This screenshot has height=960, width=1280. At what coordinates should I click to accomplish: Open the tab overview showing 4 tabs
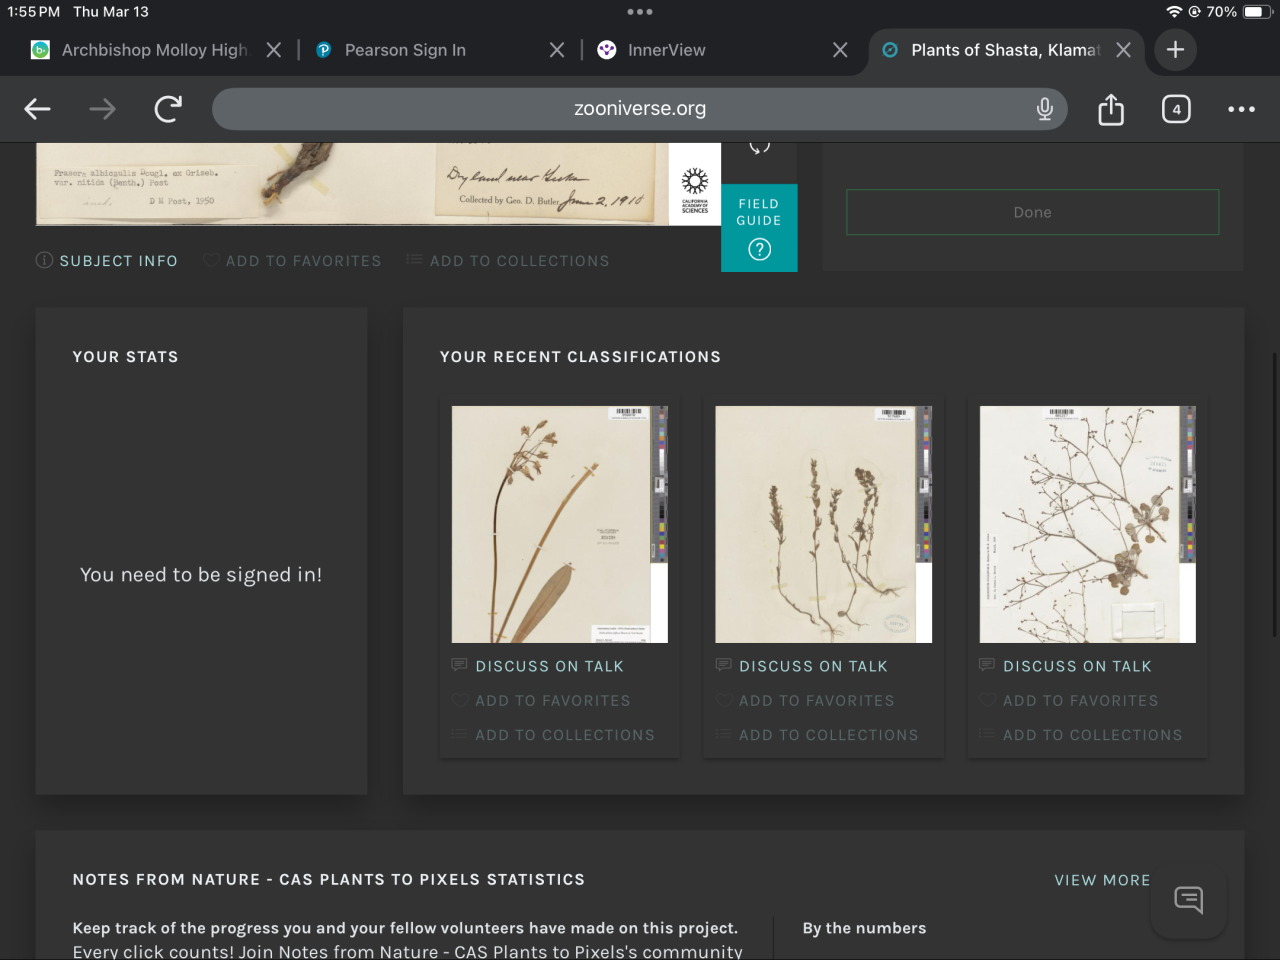point(1176,109)
